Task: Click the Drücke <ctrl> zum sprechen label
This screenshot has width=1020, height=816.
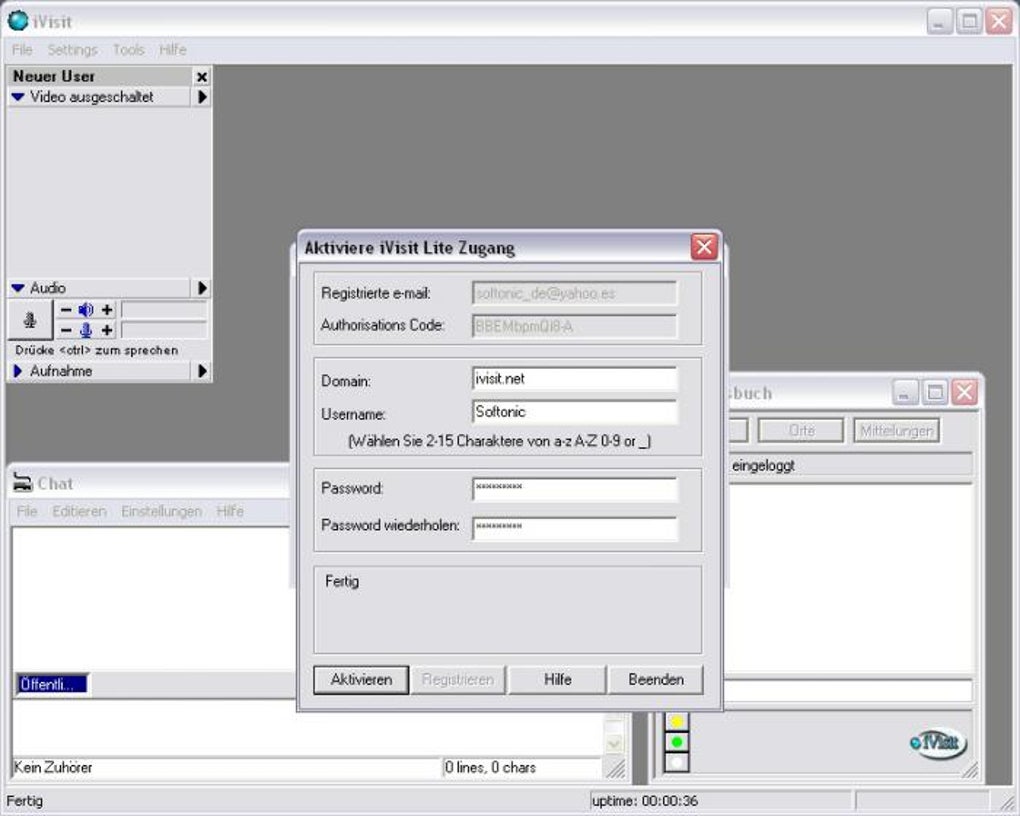Action: click(96, 350)
